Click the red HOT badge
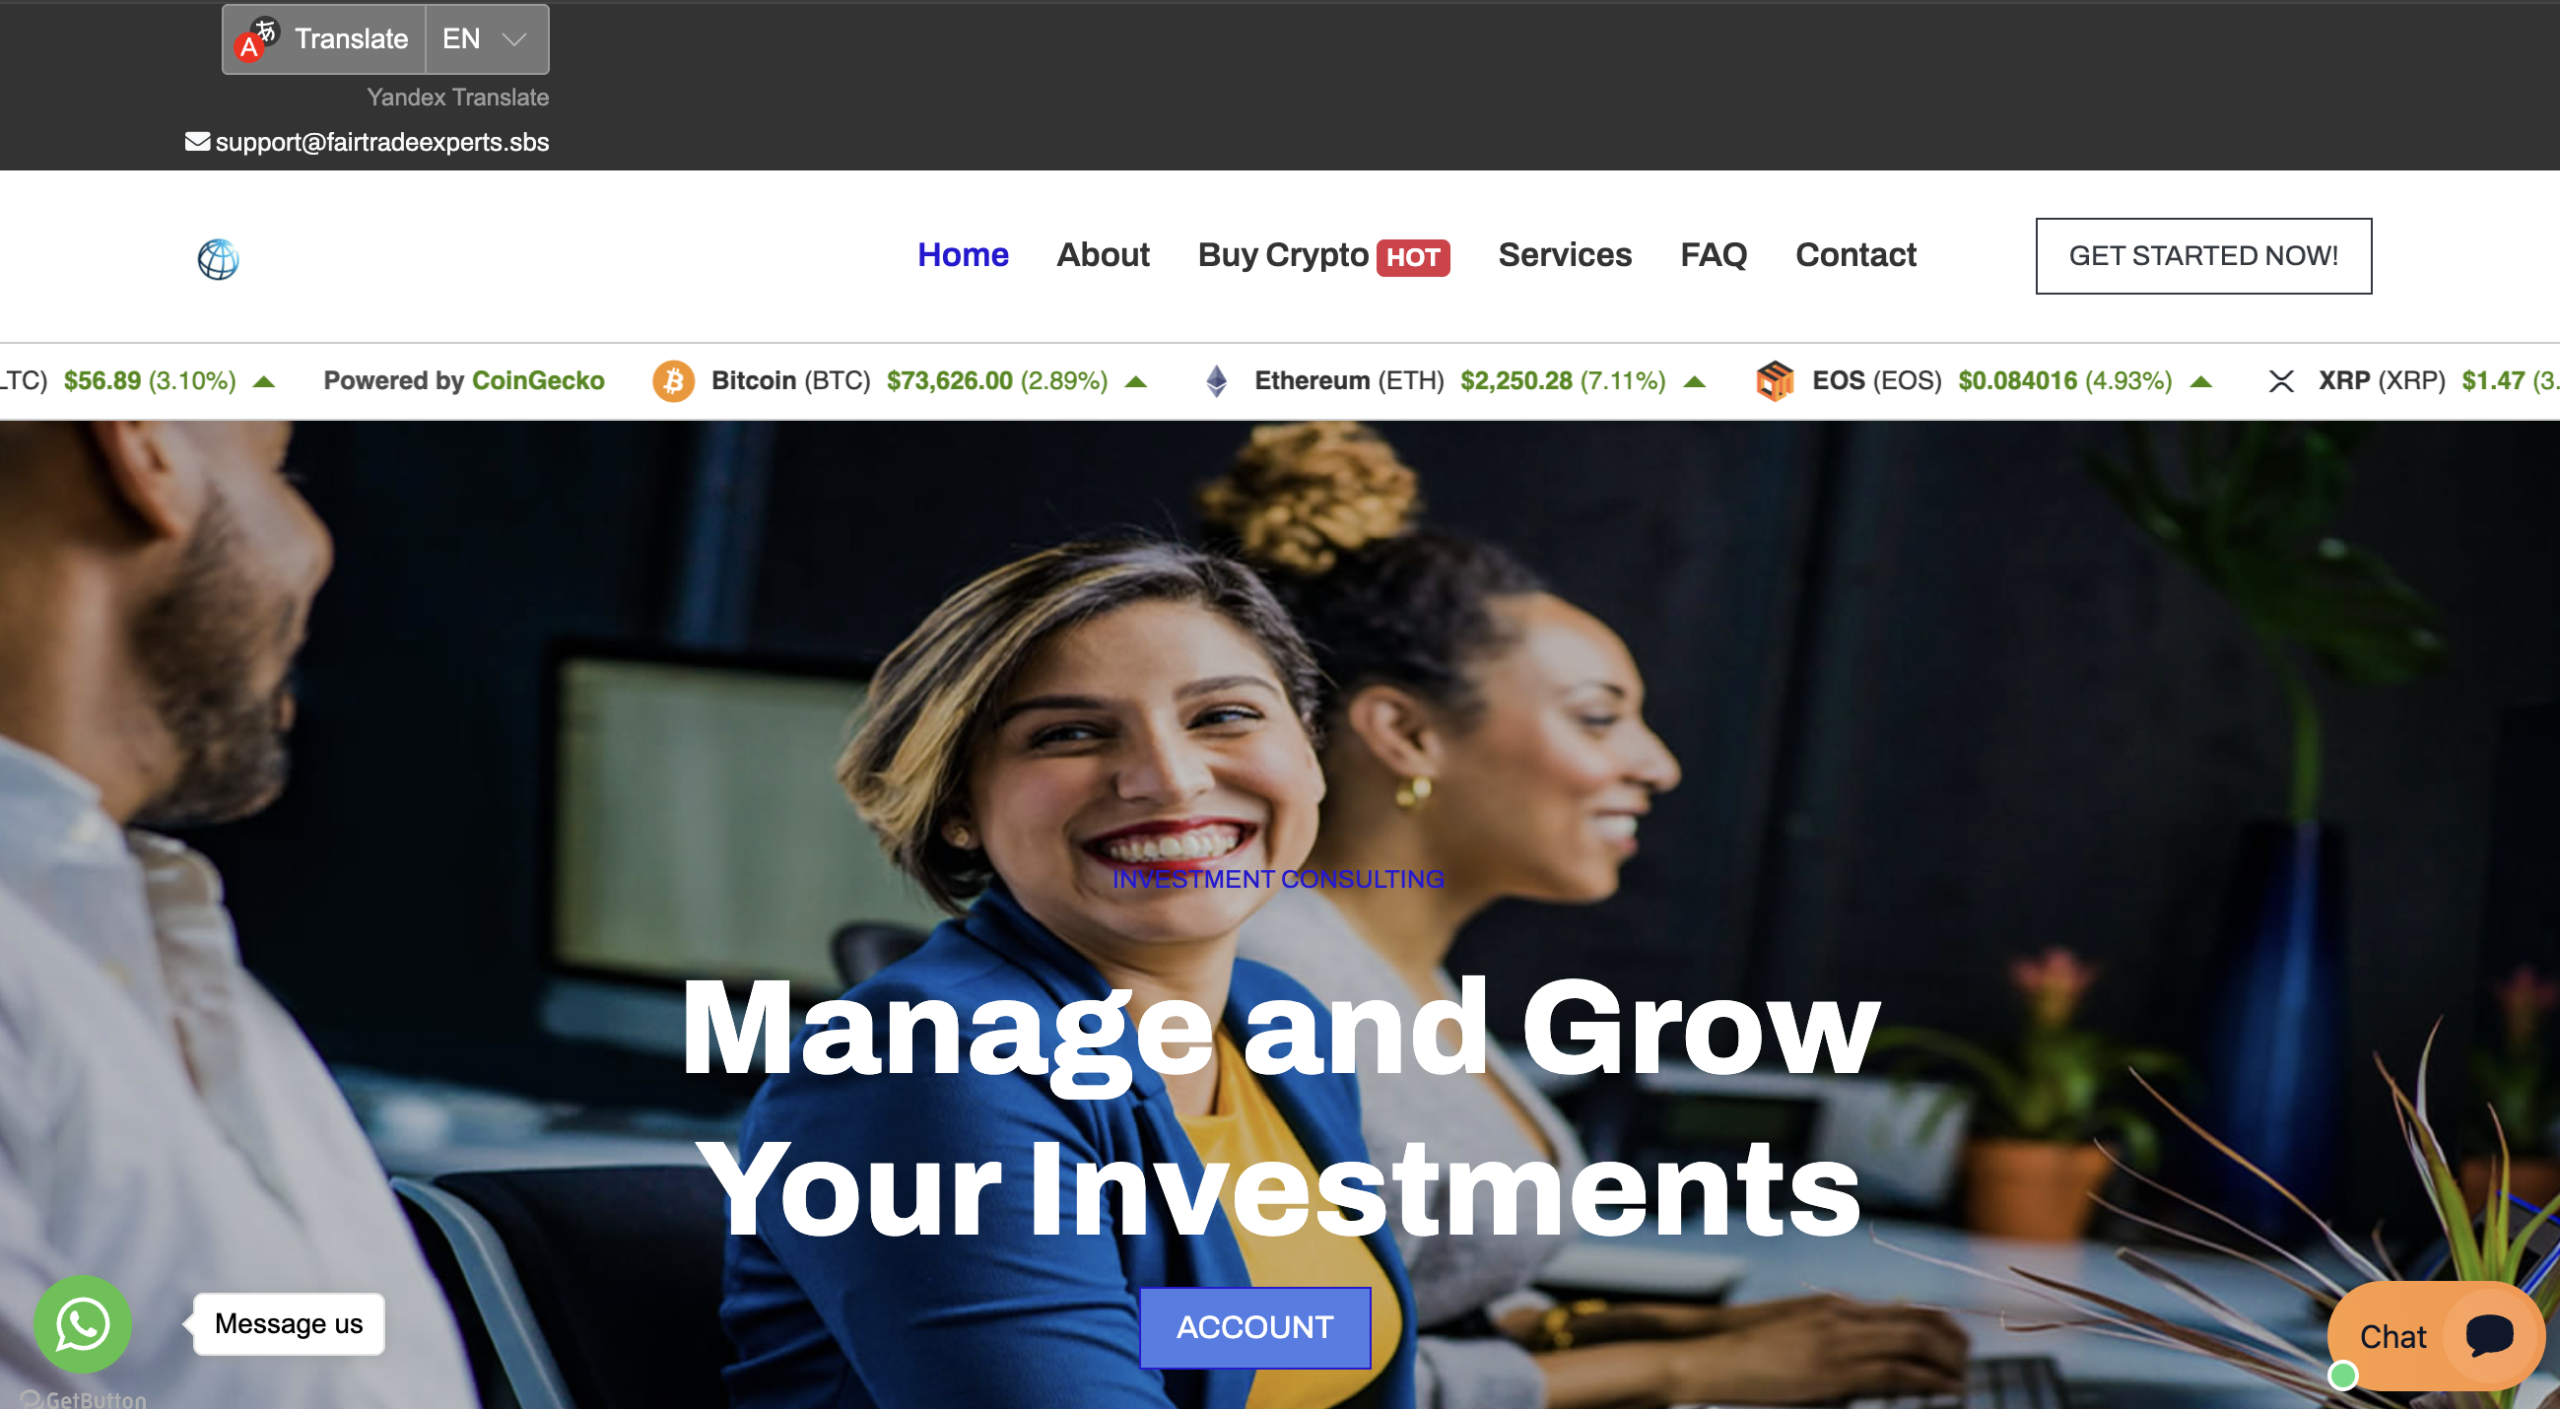Screen dimensions: 2560x1409 click(1413, 257)
